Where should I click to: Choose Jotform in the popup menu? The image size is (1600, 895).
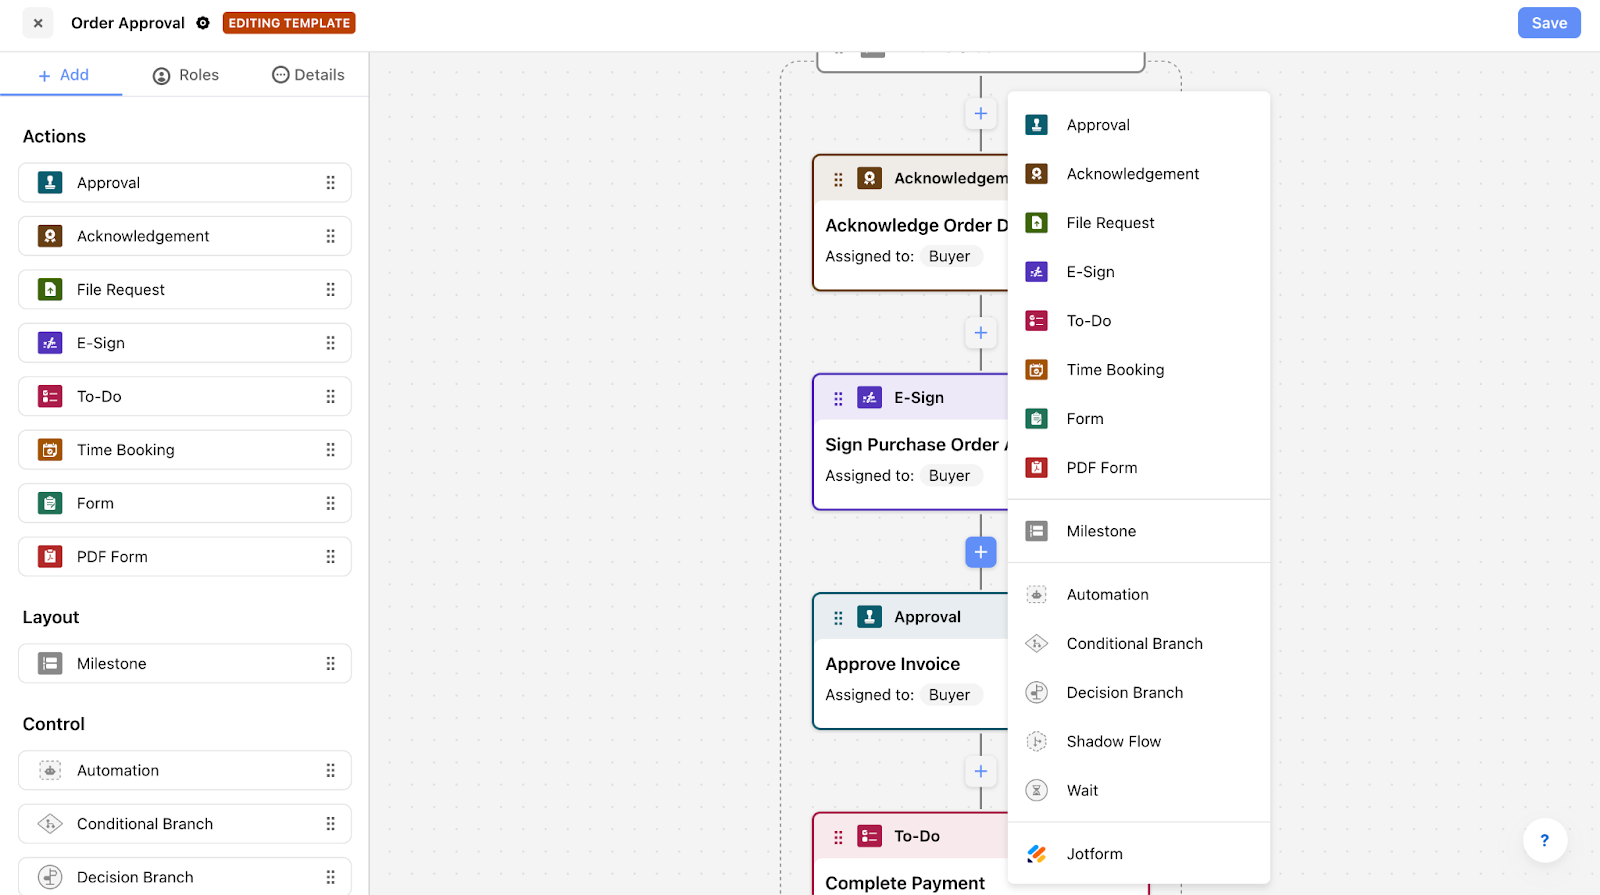coord(1138,854)
